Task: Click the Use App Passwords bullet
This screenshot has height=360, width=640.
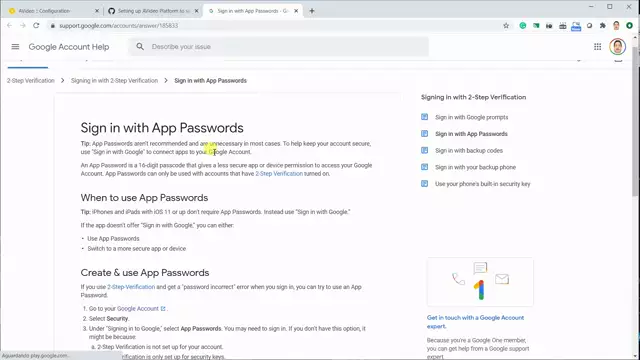Action: click(x=113, y=238)
